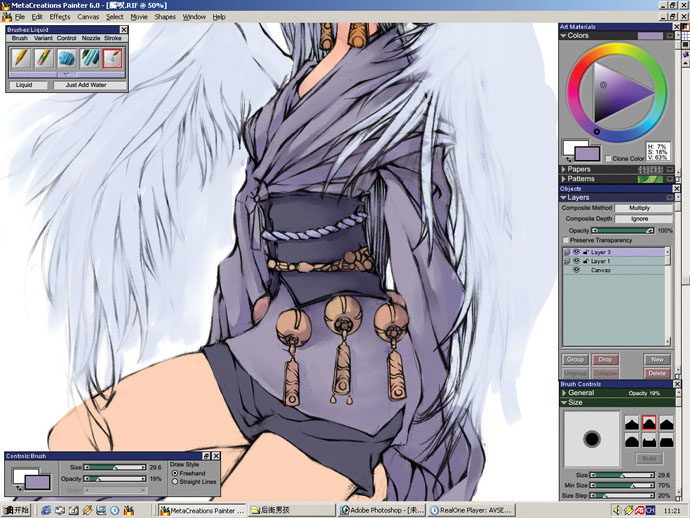Click the New layer button
Image resolution: width=690 pixels, height=518 pixels.
[657, 360]
